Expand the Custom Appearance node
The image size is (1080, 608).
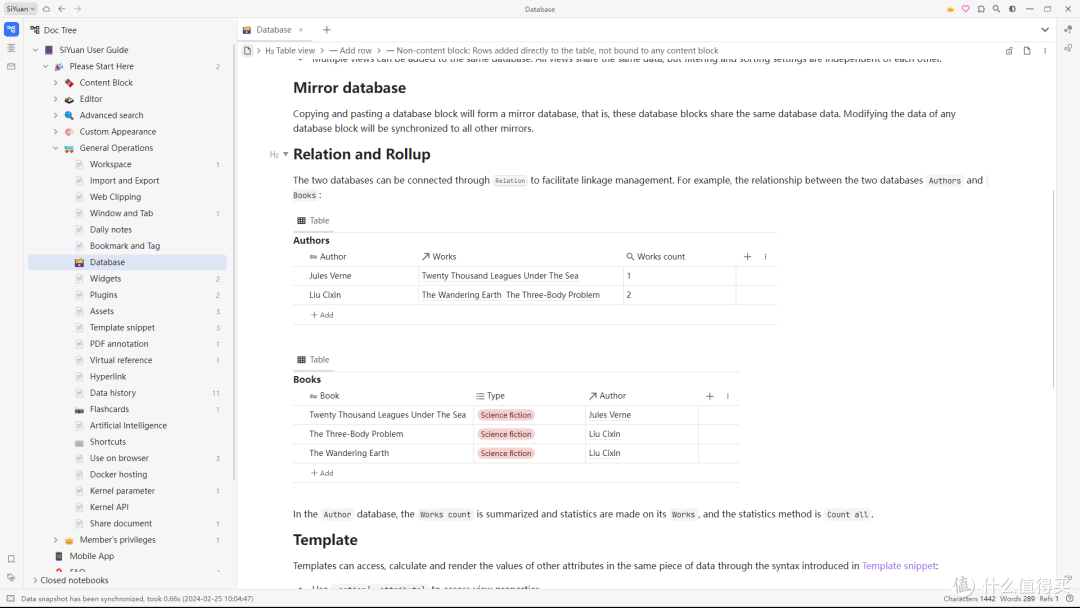(x=56, y=132)
